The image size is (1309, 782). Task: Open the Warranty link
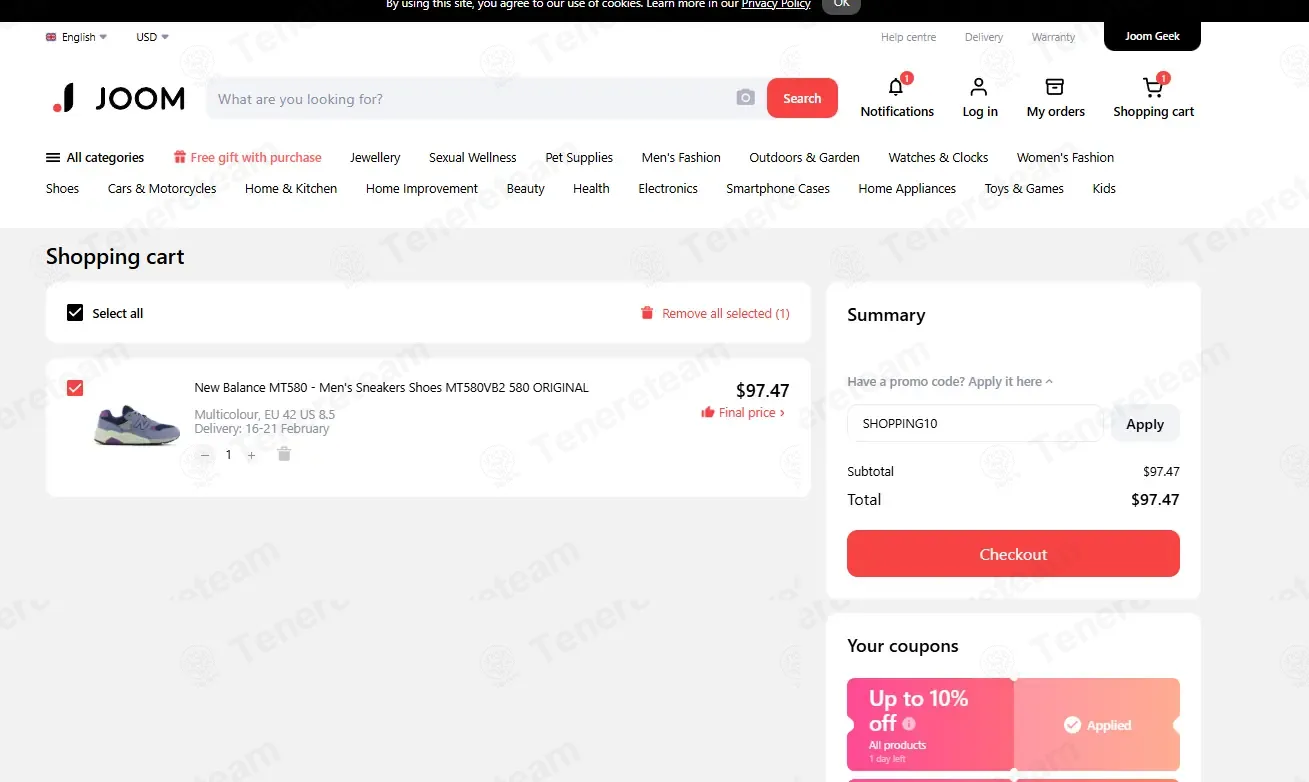point(1053,37)
